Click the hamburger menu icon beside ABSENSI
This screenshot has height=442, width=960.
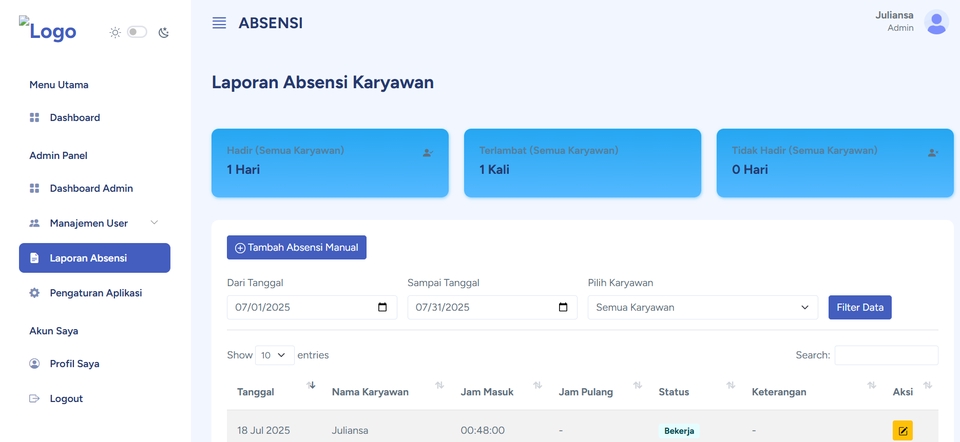tap(219, 23)
